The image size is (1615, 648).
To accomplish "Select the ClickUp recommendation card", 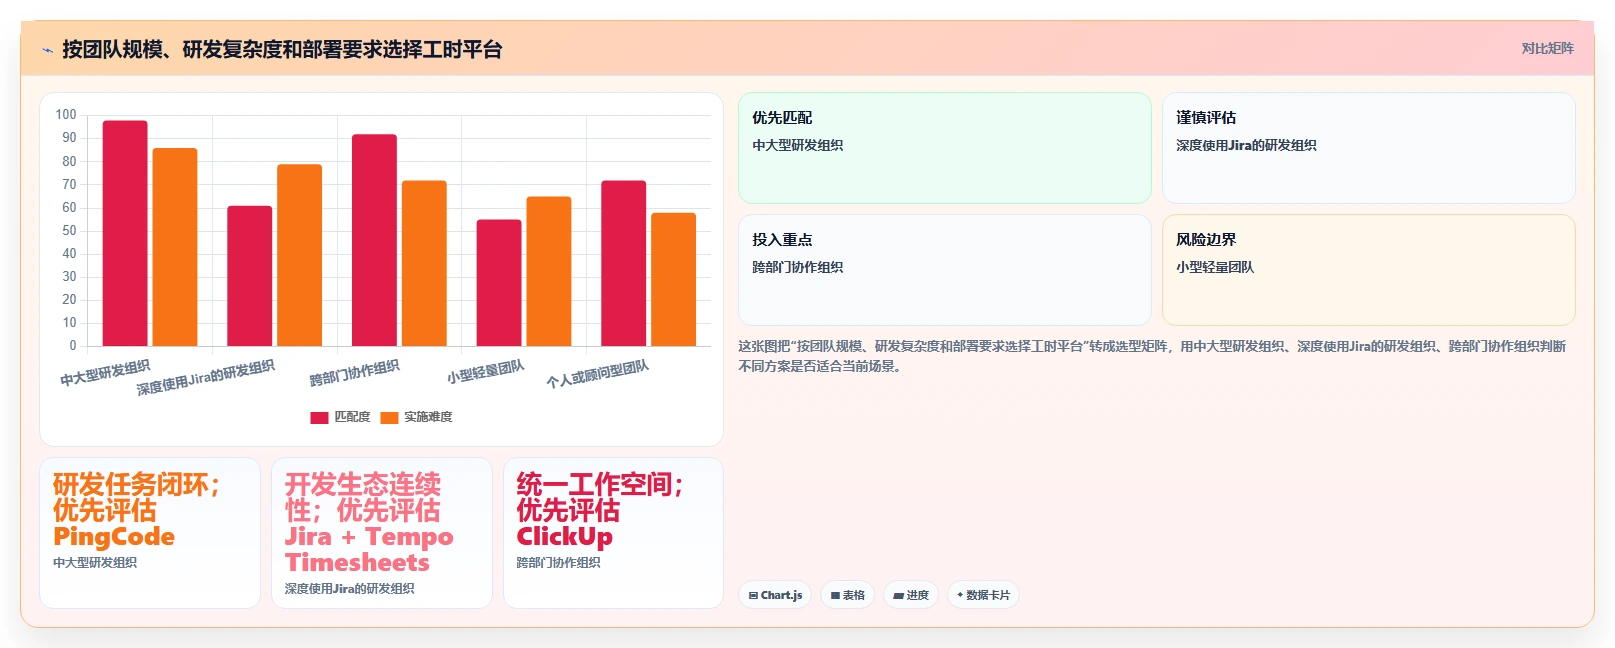I will point(613,533).
